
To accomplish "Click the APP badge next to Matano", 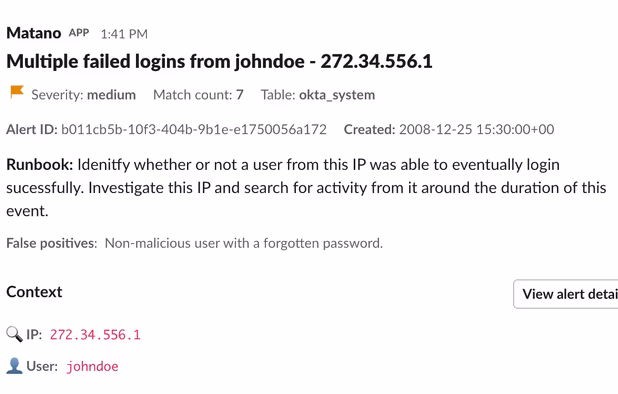I will click(x=79, y=33).
